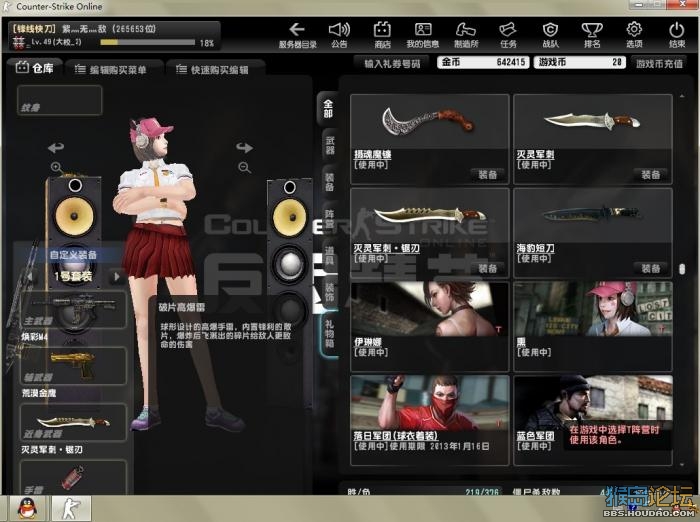Click the 荒漠金鹰 secondary weapon slot
Screen dimensions: 700x522
pyautogui.click(x=73, y=366)
